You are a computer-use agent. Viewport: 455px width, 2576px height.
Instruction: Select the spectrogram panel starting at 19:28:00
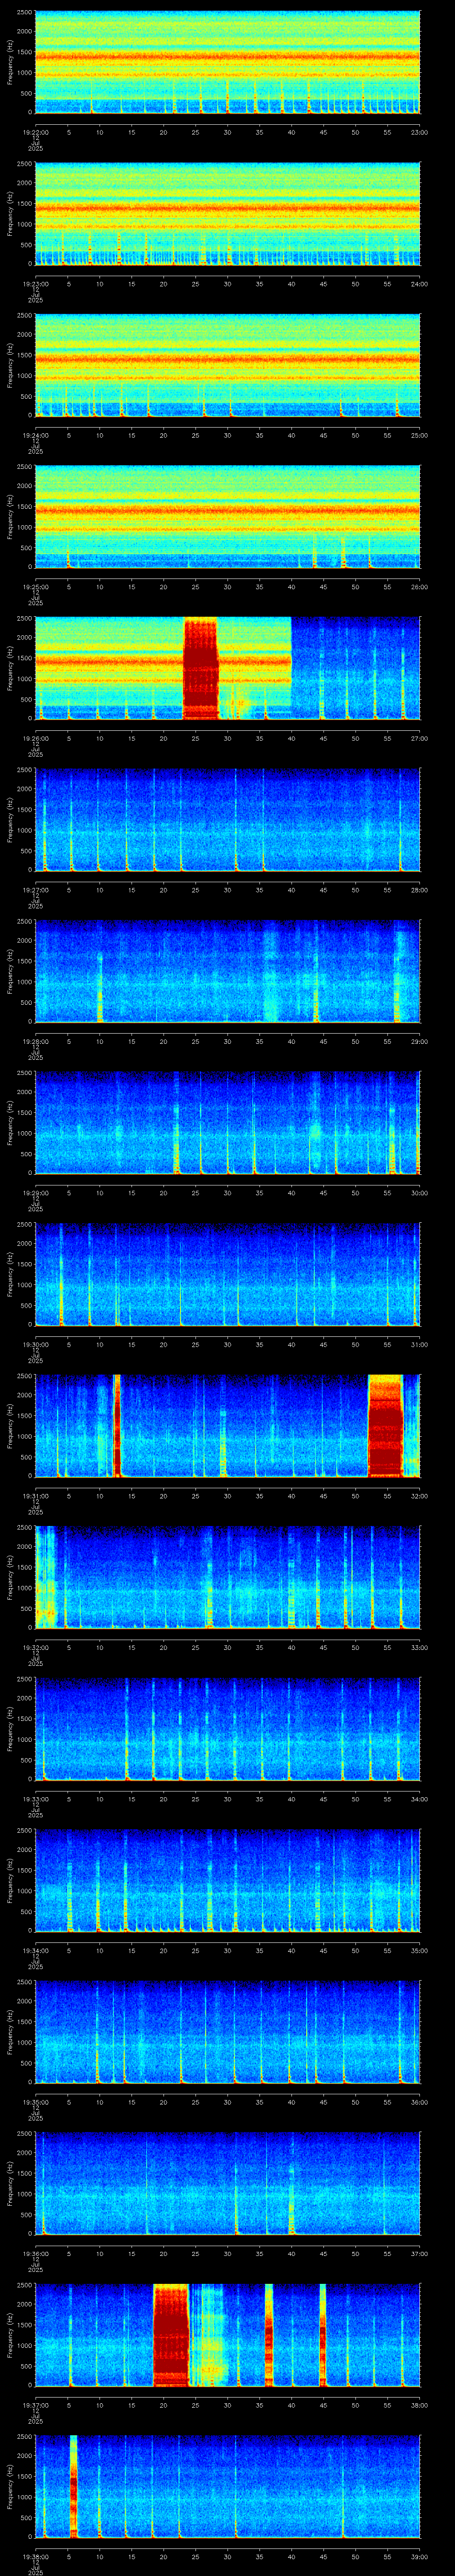point(227,971)
